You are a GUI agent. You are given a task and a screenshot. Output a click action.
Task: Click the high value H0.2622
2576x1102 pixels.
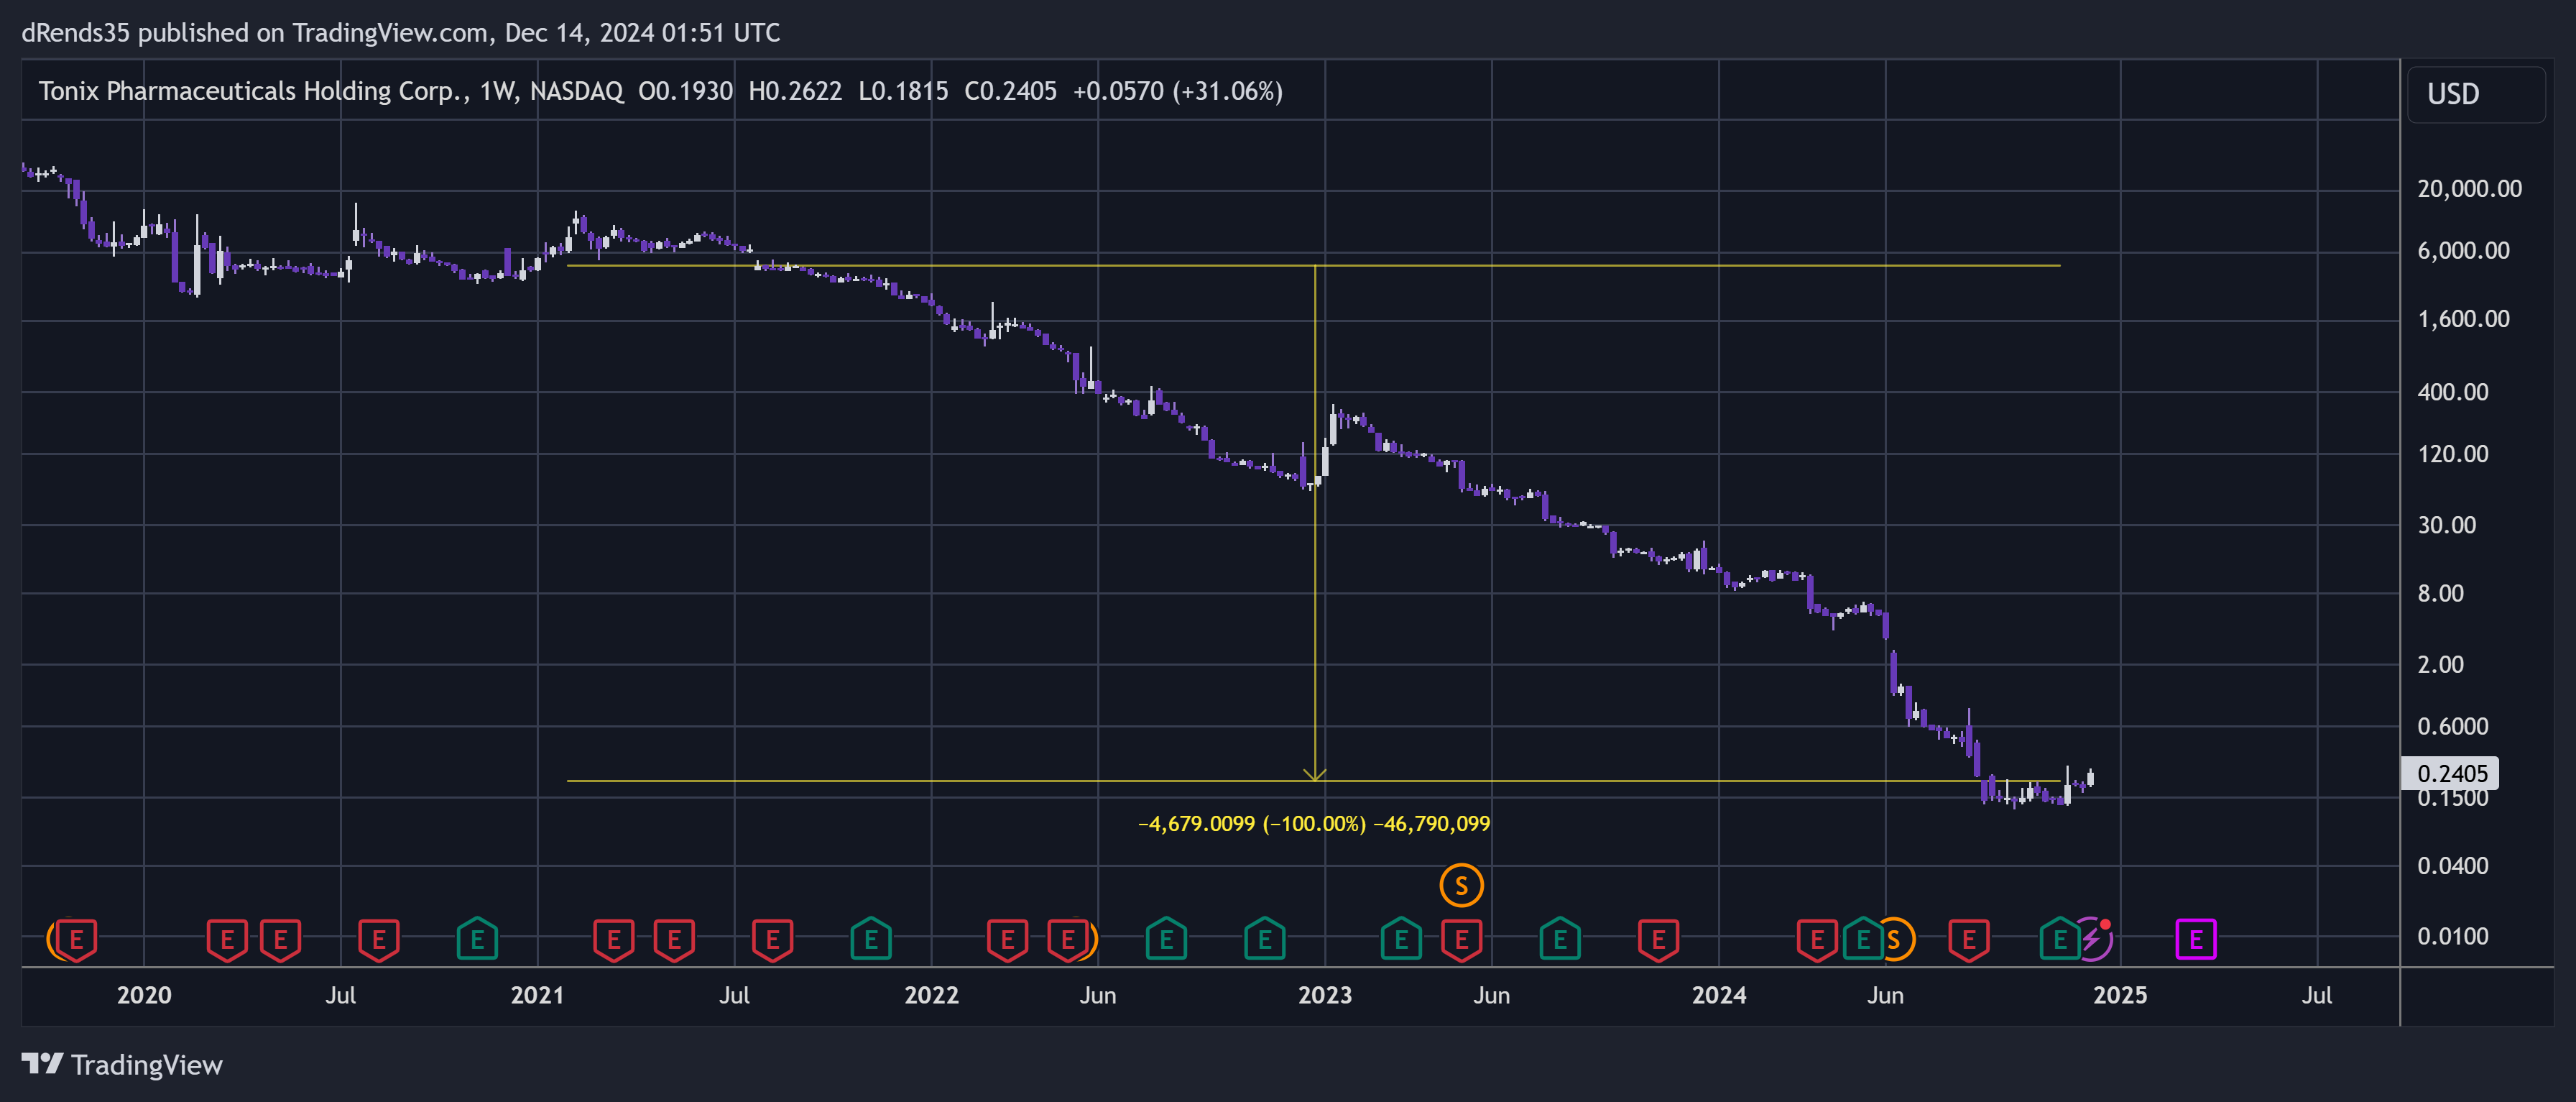(795, 91)
